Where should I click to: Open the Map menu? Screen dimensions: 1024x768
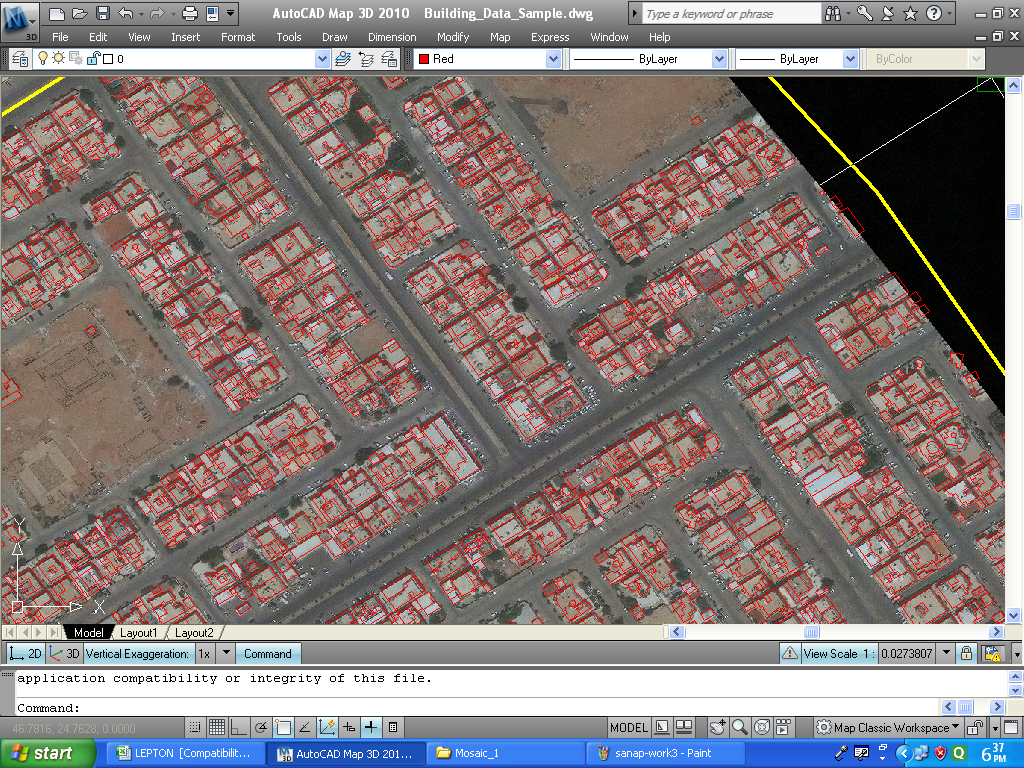click(x=500, y=37)
